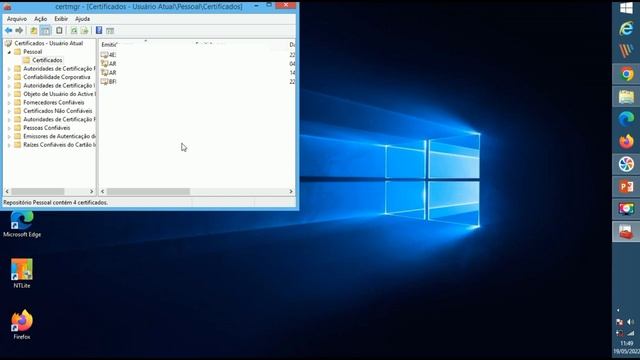Expand the Fornecedores Confiáveis node arrow
The height and width of the screenshot is (360, 640).
coord(9,102)
